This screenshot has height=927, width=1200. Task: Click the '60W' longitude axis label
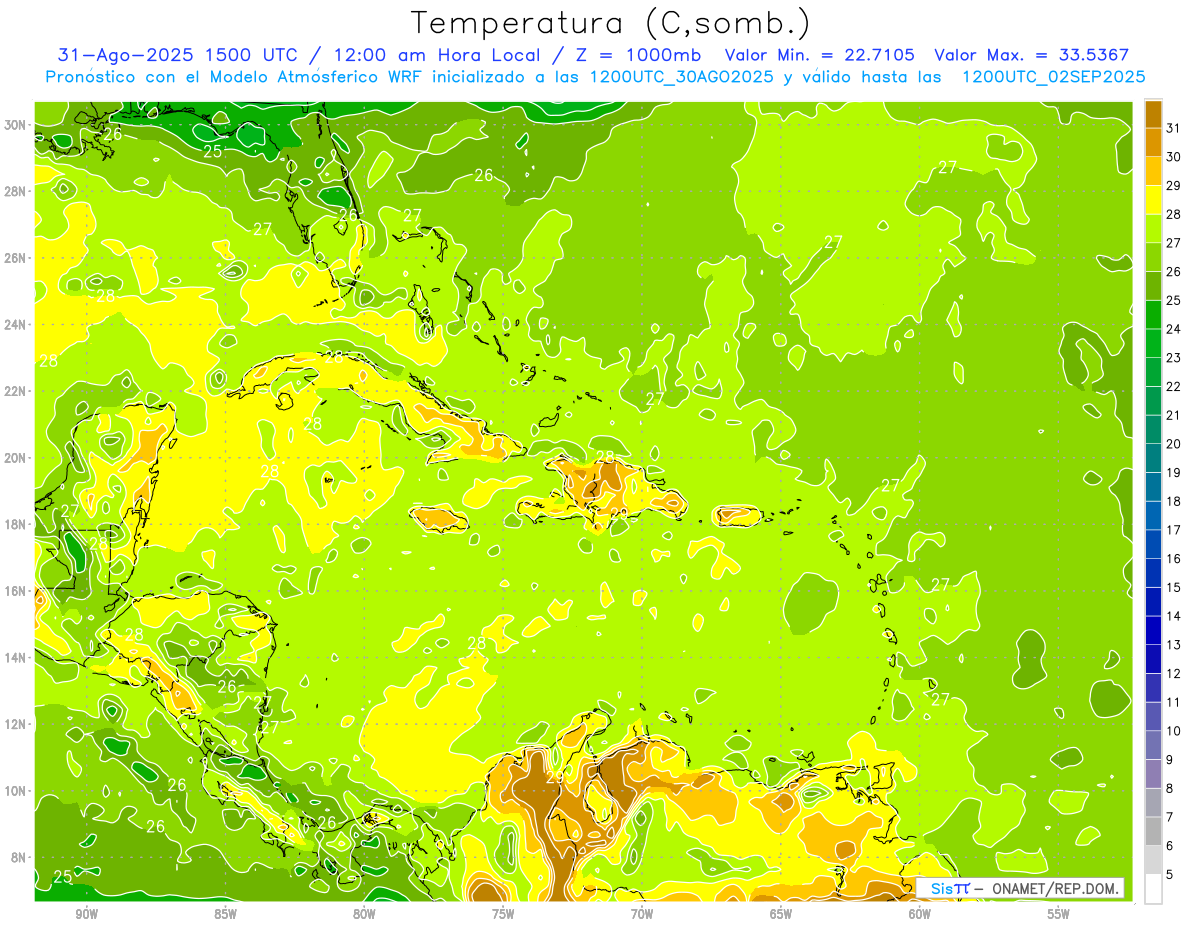click(x=920, y=914)
